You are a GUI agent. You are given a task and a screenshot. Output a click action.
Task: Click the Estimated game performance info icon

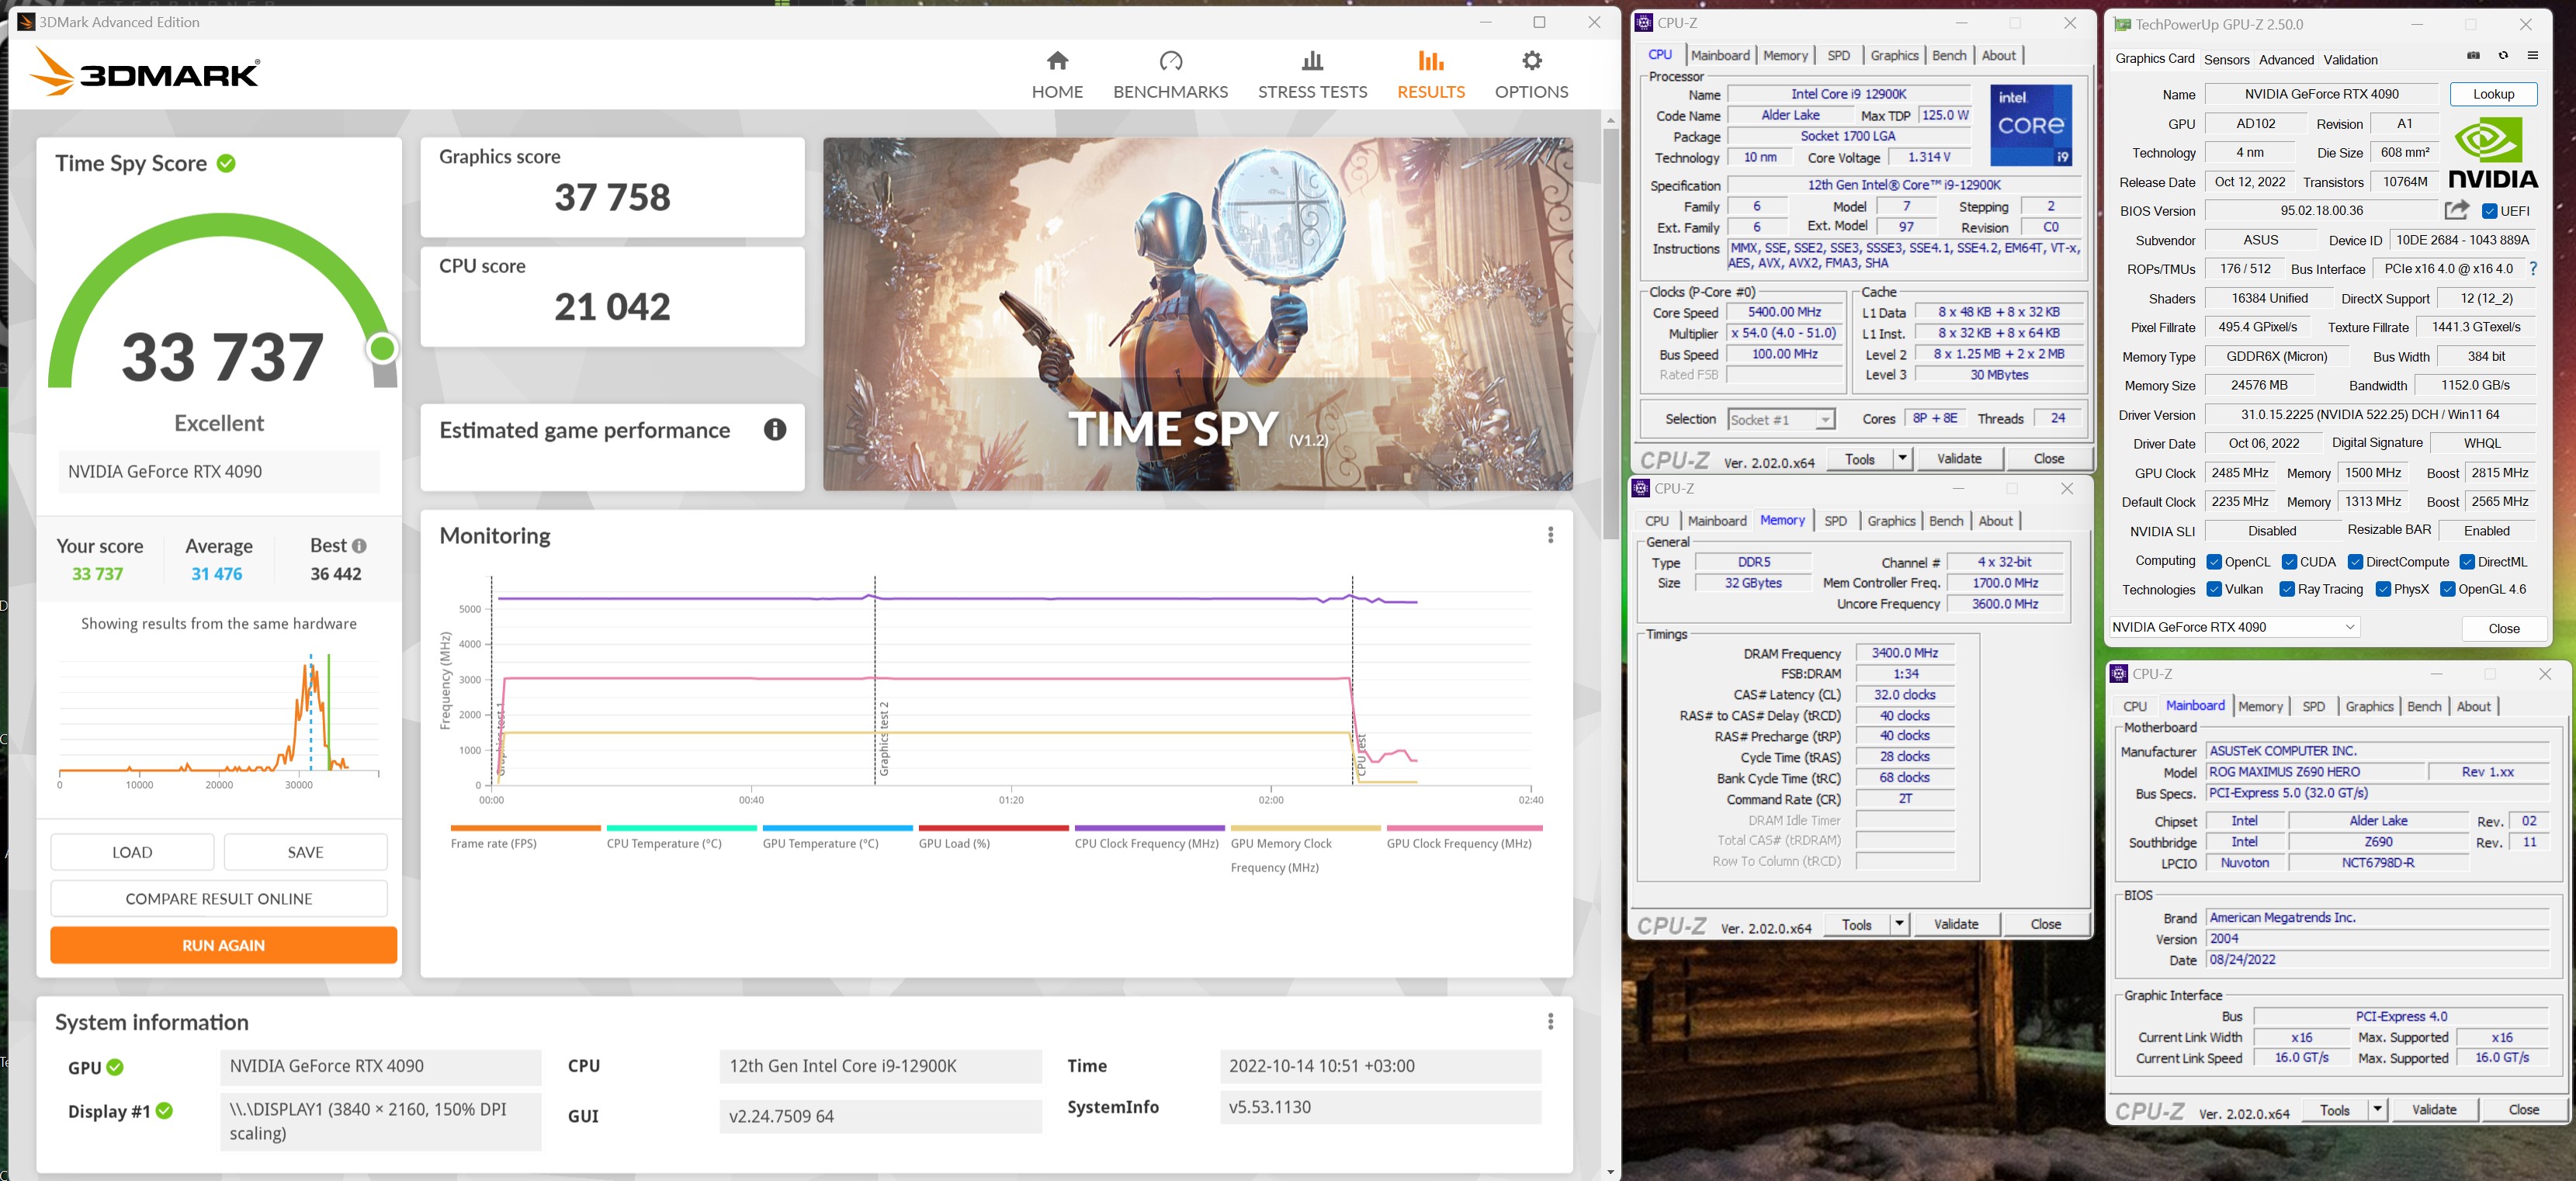pos(775,430)
